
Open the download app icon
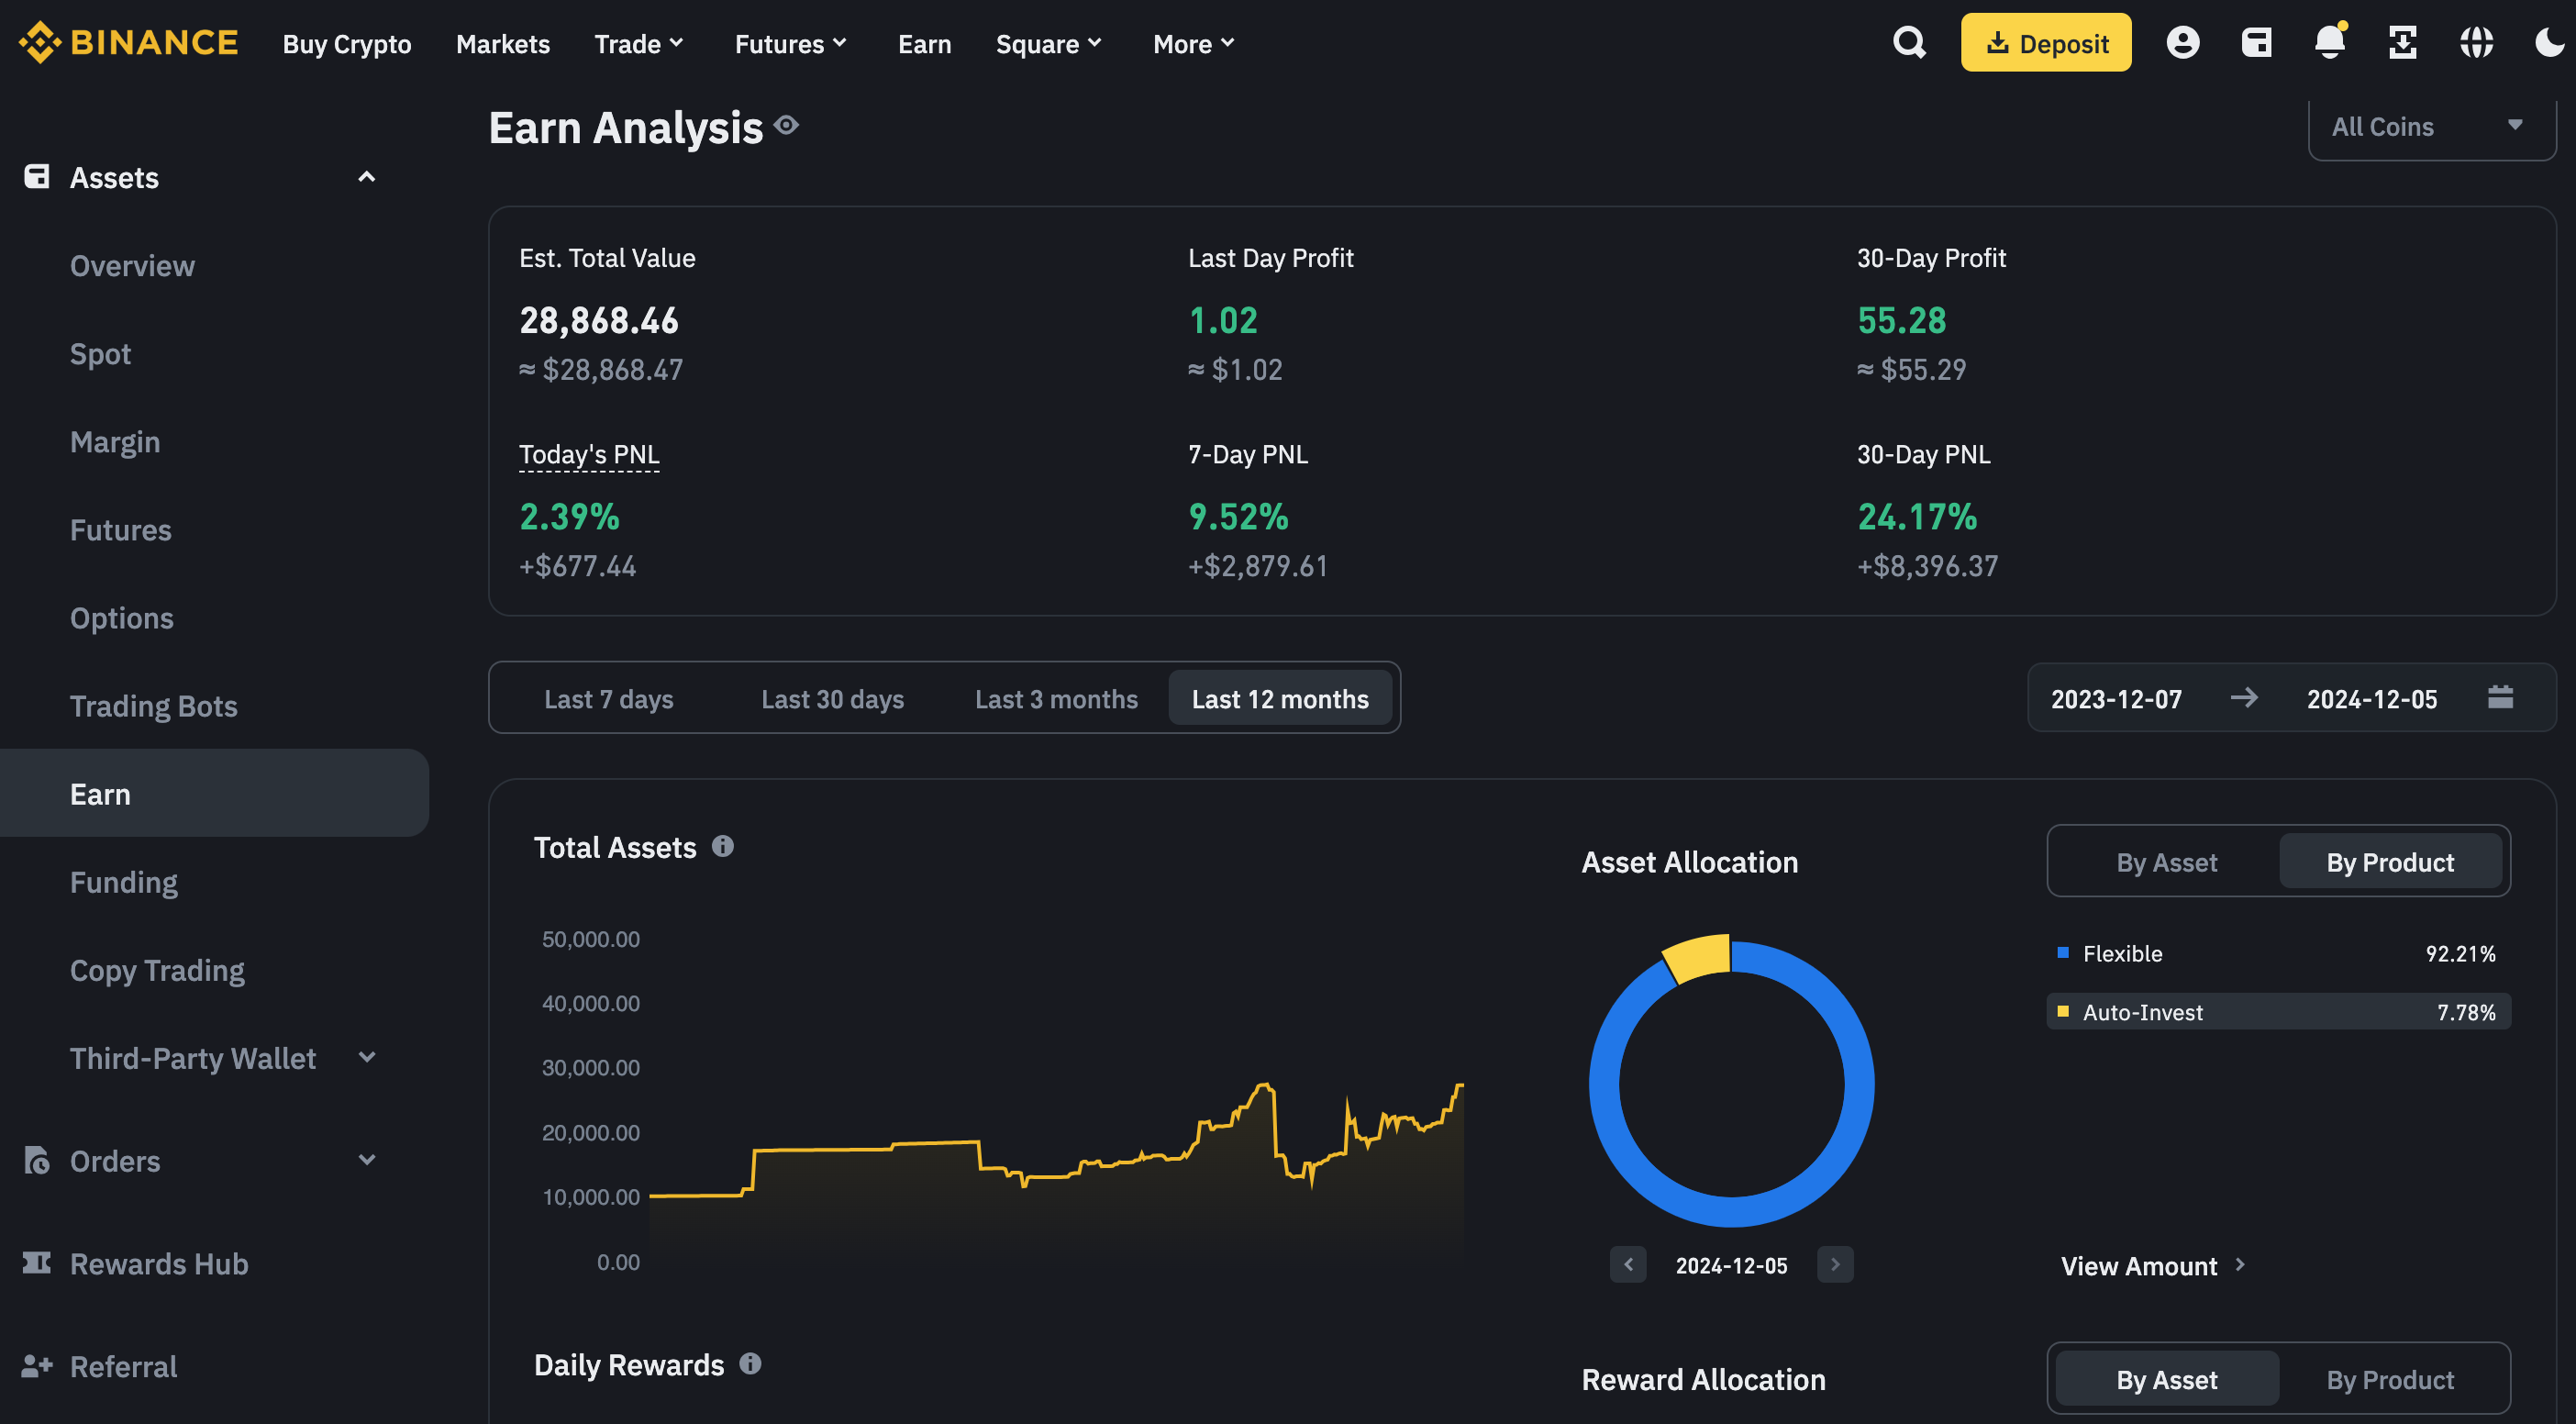click(x=2402, y=43)
